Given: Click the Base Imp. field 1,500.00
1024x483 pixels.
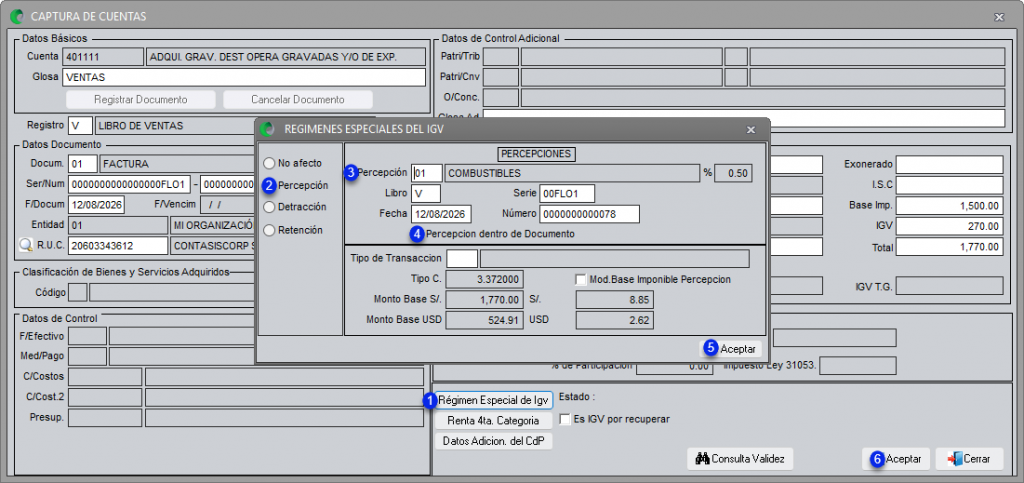Looking at the screenshot, I should click(949, 206).
